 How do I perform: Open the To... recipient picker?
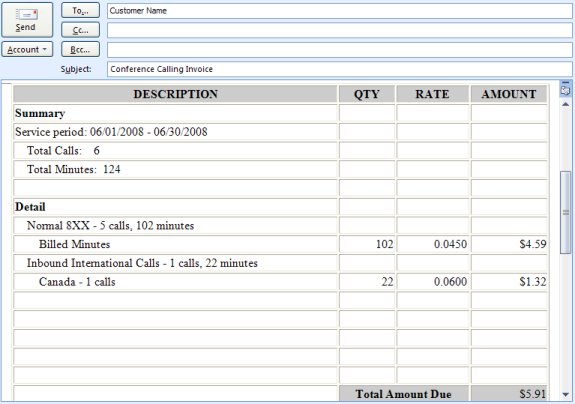click(x=80, y=10)
